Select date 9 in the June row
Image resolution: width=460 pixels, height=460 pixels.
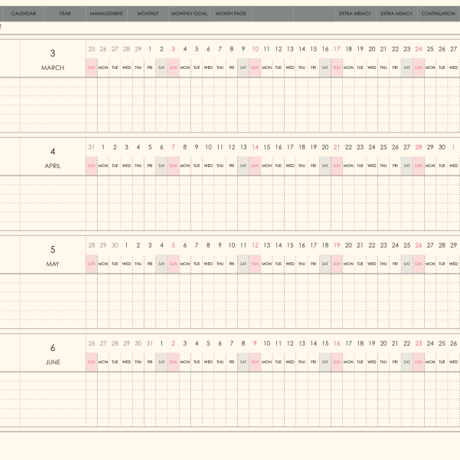pyautogui.click(x=255, y=343)
